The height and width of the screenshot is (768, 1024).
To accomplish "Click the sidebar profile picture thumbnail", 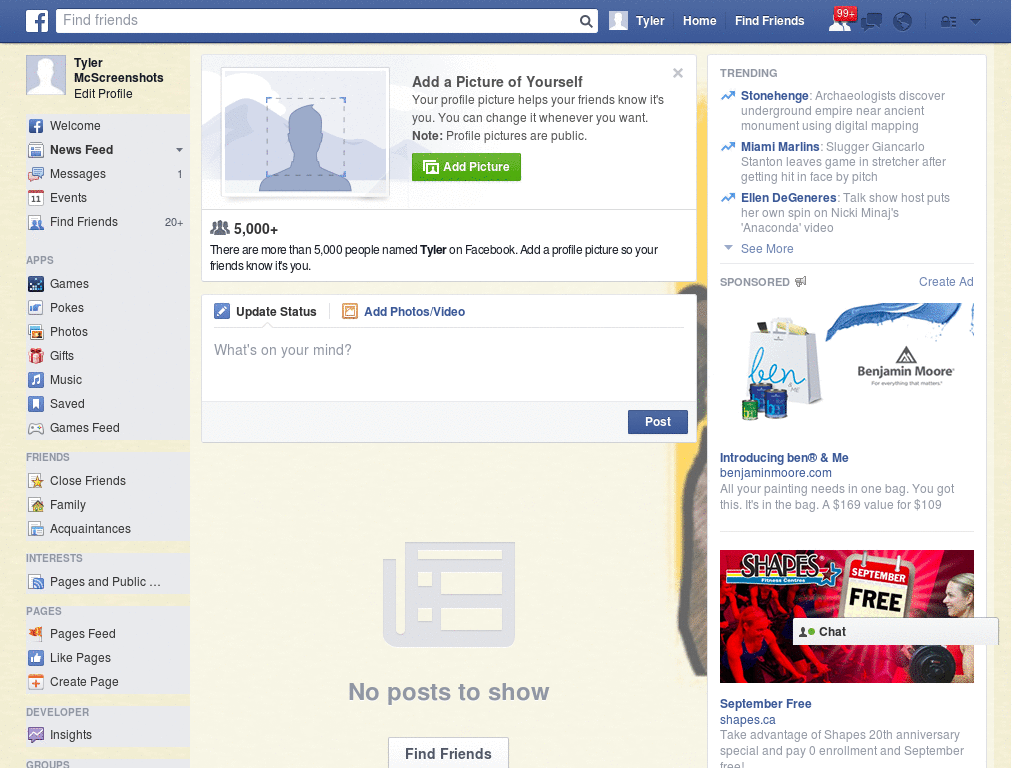I will click(x=46, y=75).
